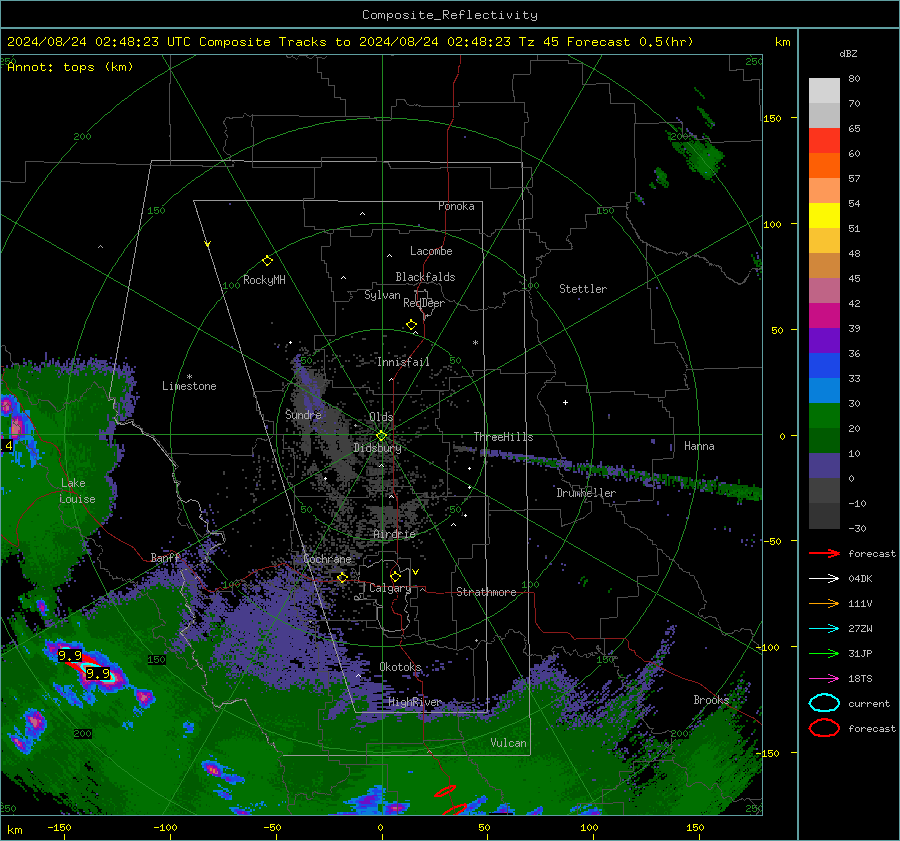Click the 'Annot: tops (km)' annotation label
This screenshot has width=900, height=841.
click(x=70, y=67)
